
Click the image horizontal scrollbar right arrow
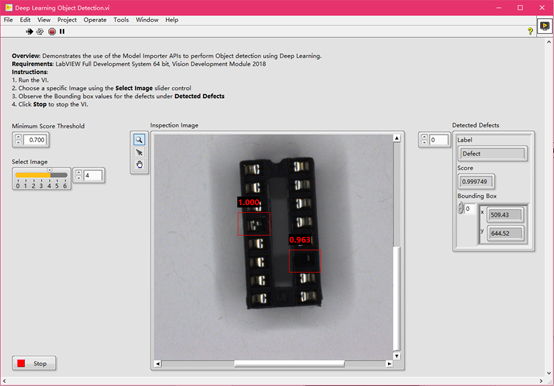[389, 363]
